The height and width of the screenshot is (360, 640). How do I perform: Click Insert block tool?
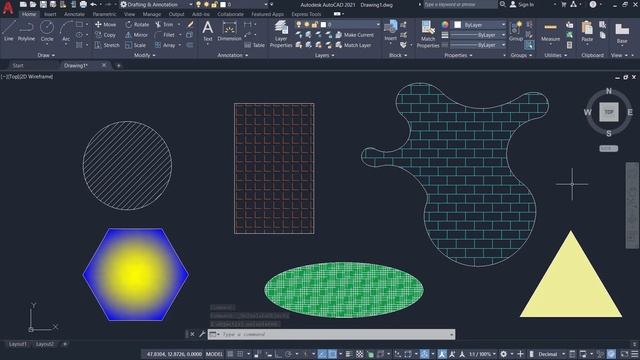[391, 31]
